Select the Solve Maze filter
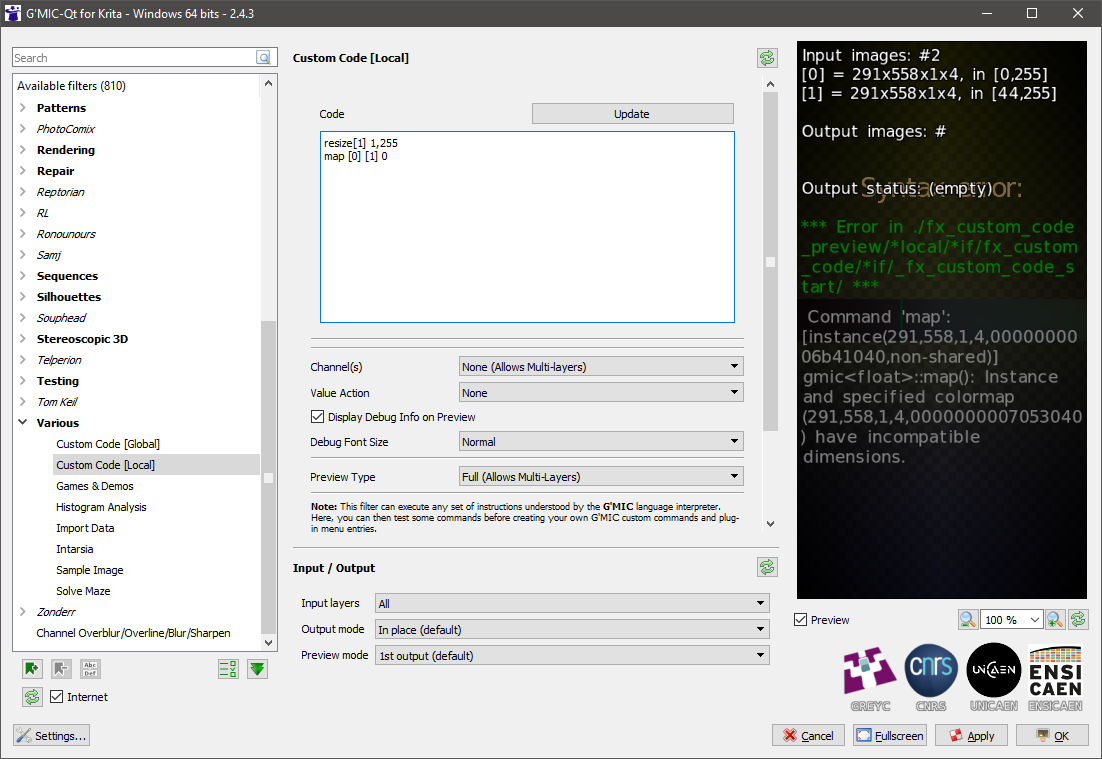Screen dimensions: 1102x759 83,591
